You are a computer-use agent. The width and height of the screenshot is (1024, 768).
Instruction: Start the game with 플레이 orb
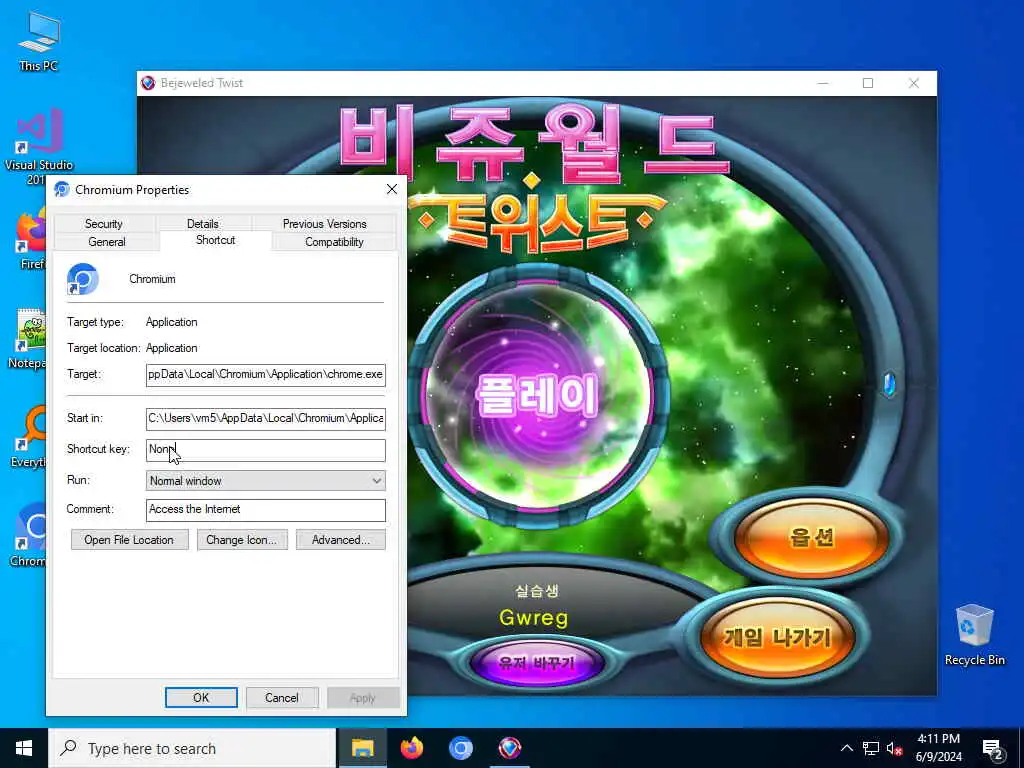click(x=538, y=396)
